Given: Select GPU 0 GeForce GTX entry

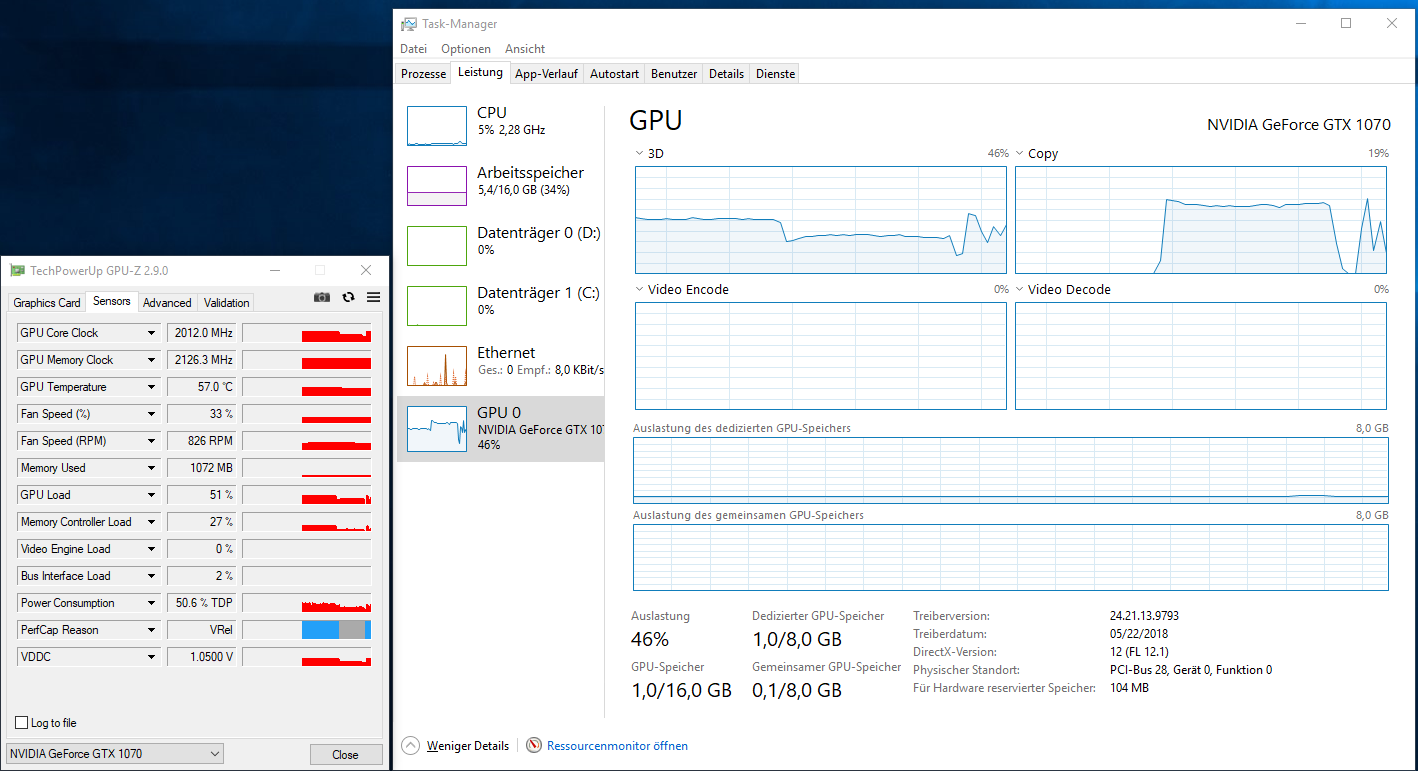Looking at the screenshot, I should (501, 428).
